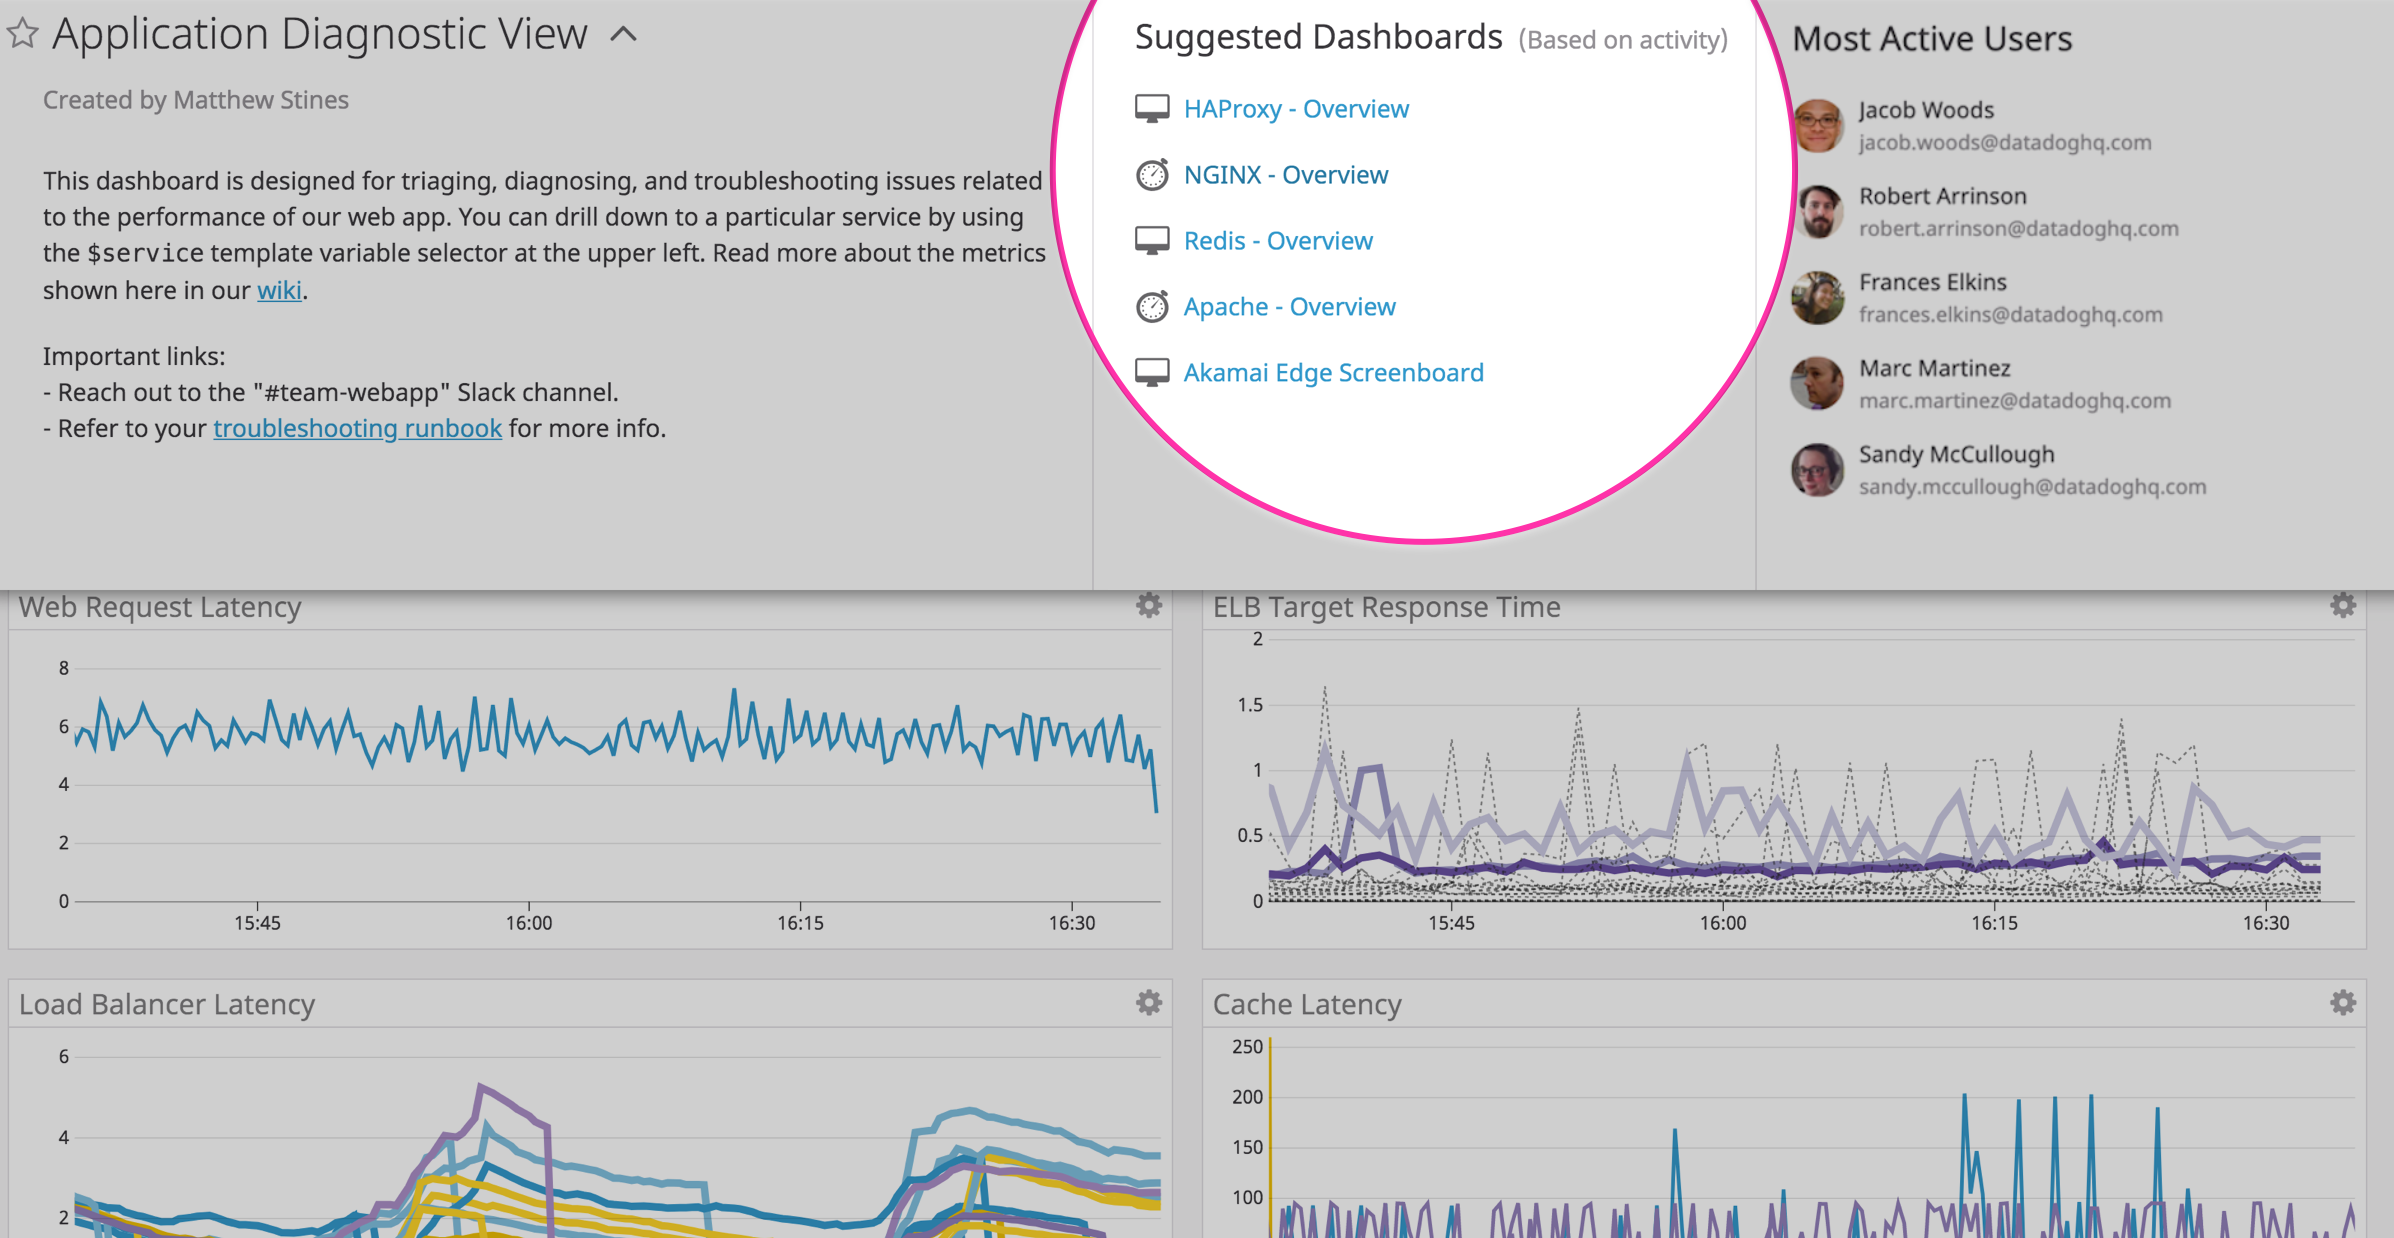Open settings gear on Load Balancer Latency graph

[x=1148, y=1003]
